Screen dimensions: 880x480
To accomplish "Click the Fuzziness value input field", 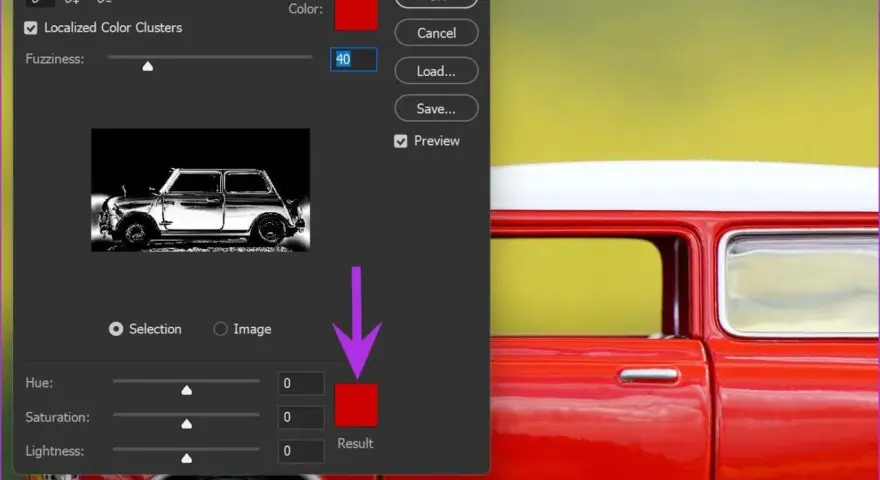I will [354, 60].
